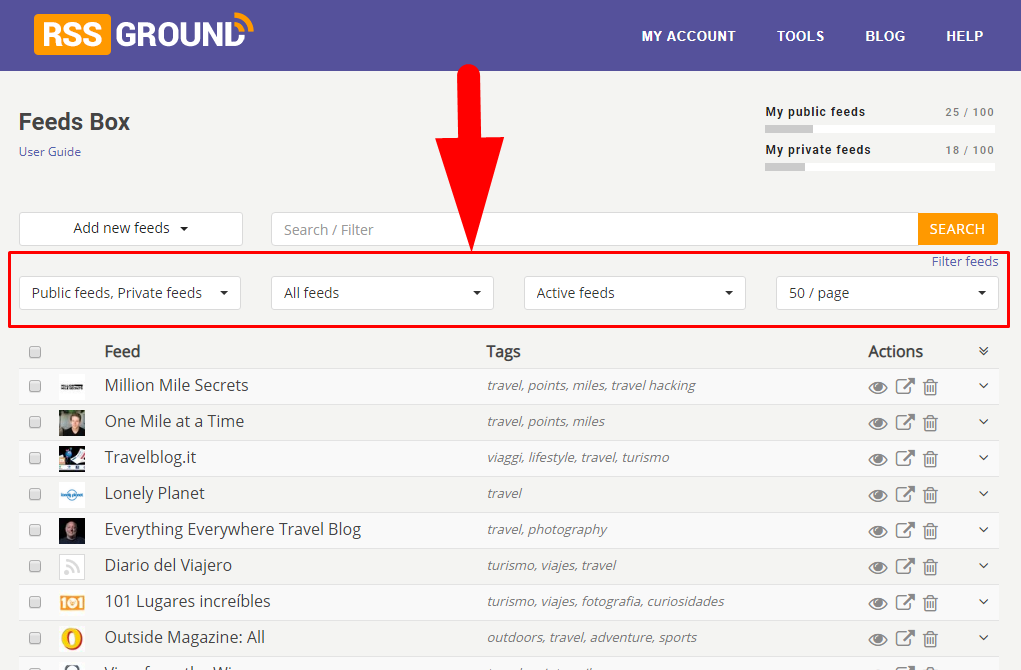Open the Lonely Planet feed title
Viewport: 1021px width, 670px height.
154,494
